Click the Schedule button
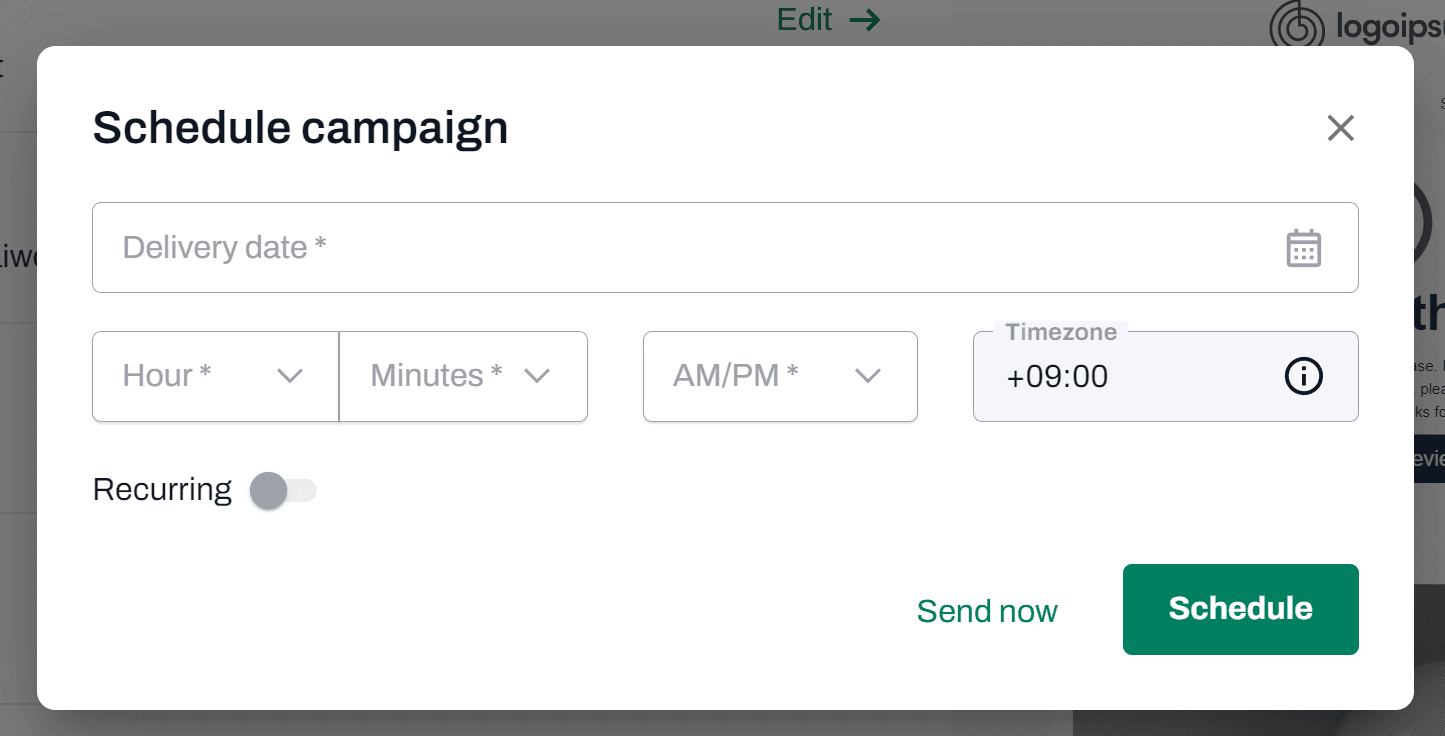 click(1240, 609)
